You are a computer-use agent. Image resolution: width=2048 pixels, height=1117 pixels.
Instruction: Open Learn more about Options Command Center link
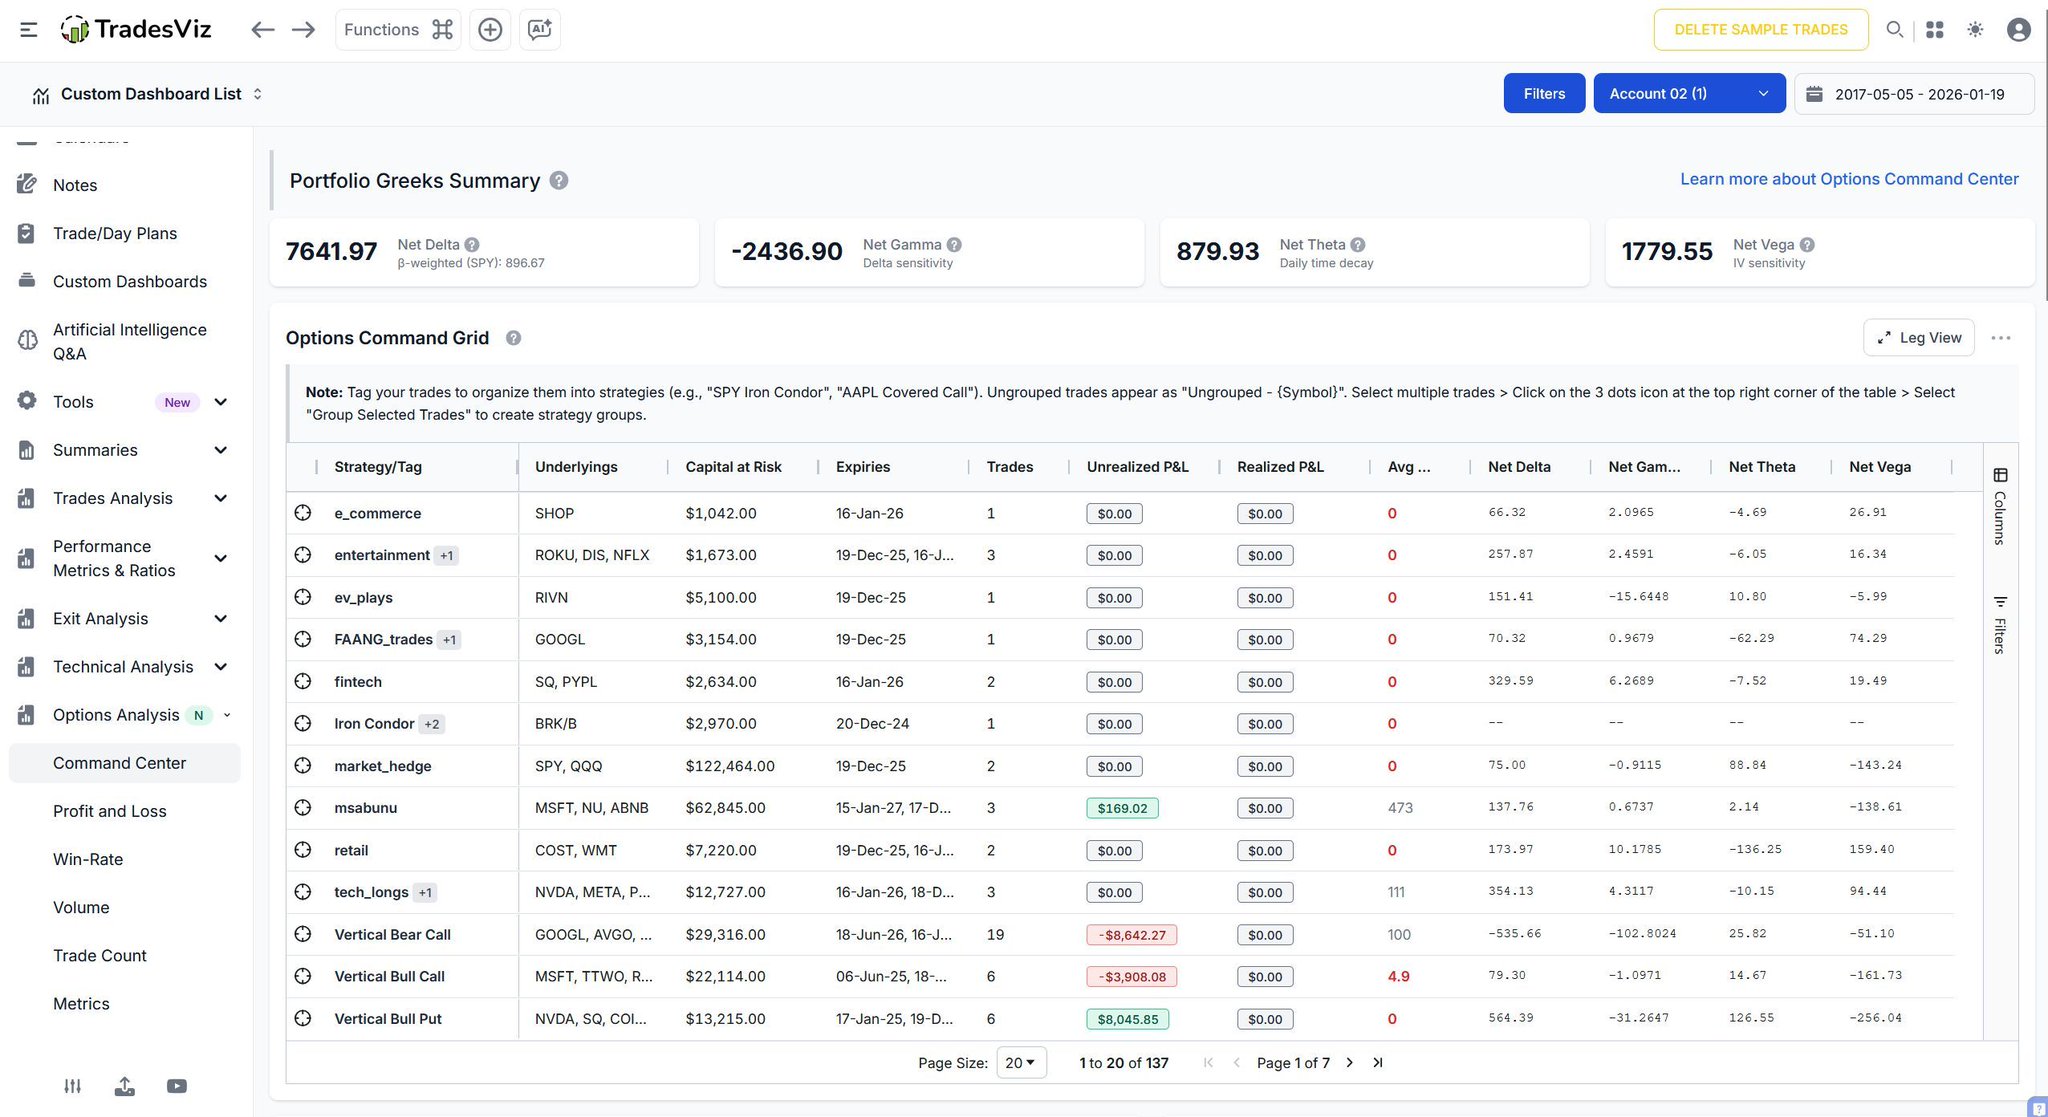1849,179
